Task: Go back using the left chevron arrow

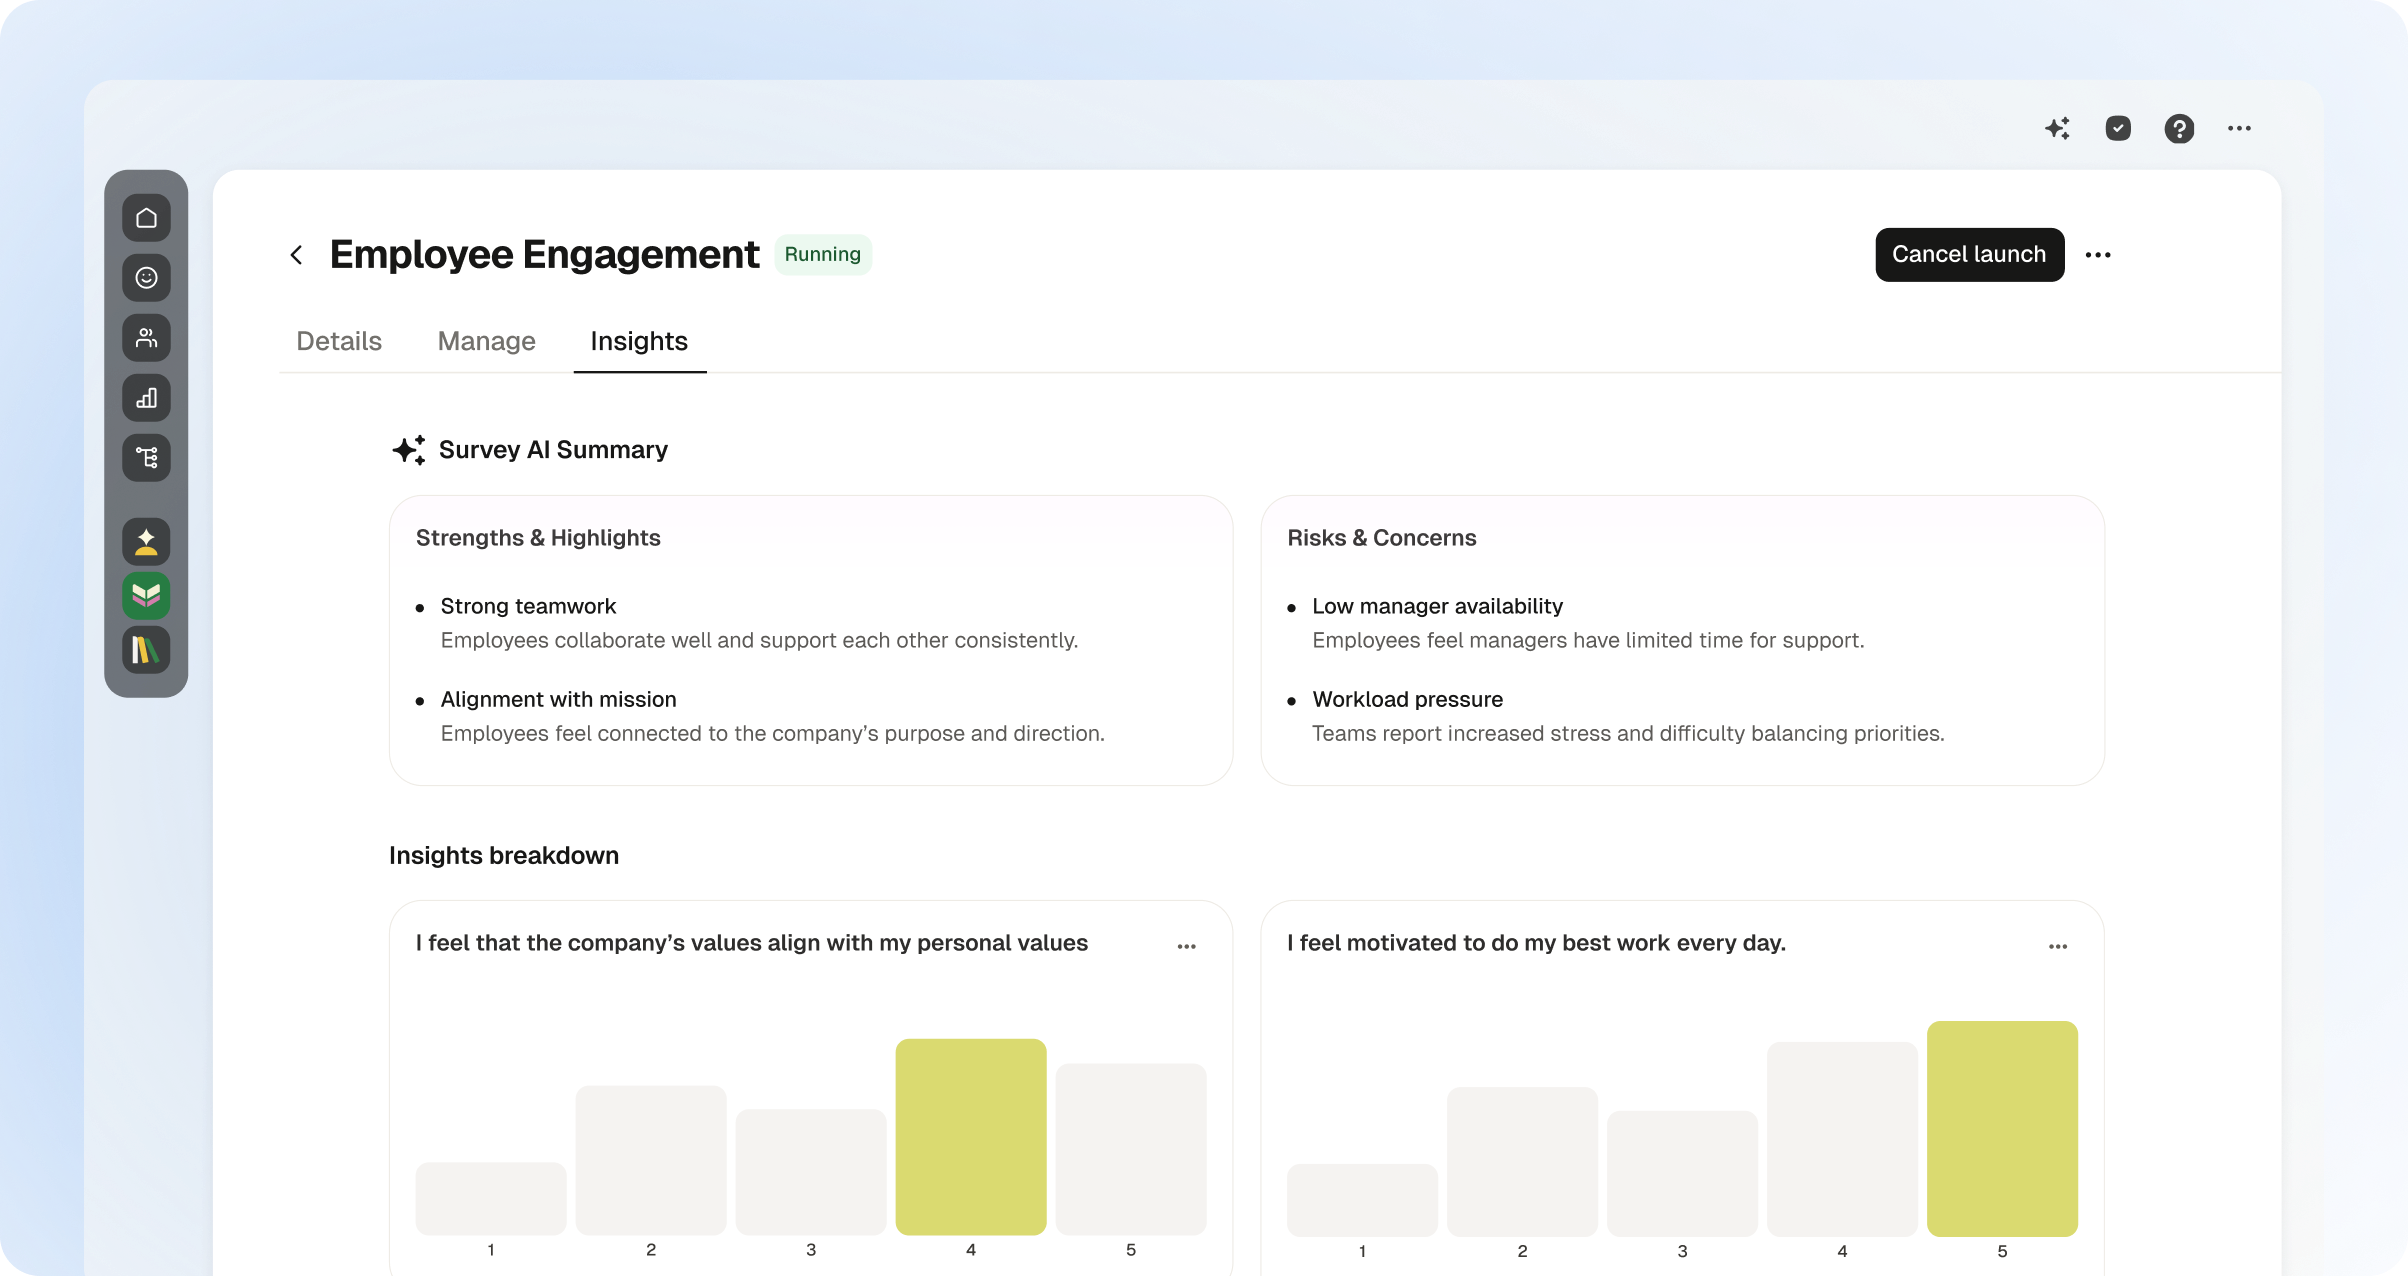Action: [x=296, y=255]
